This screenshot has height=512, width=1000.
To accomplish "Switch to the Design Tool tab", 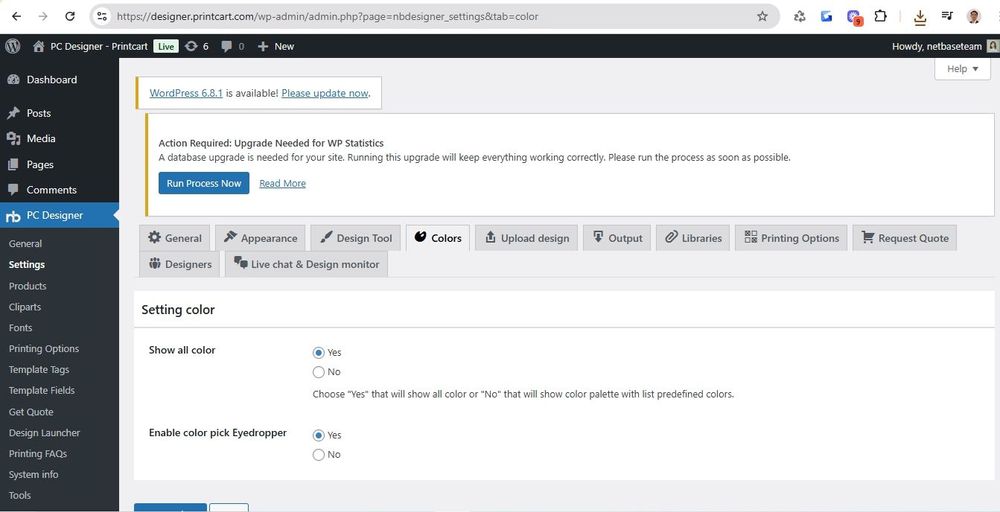I will (x=356, y=238).
